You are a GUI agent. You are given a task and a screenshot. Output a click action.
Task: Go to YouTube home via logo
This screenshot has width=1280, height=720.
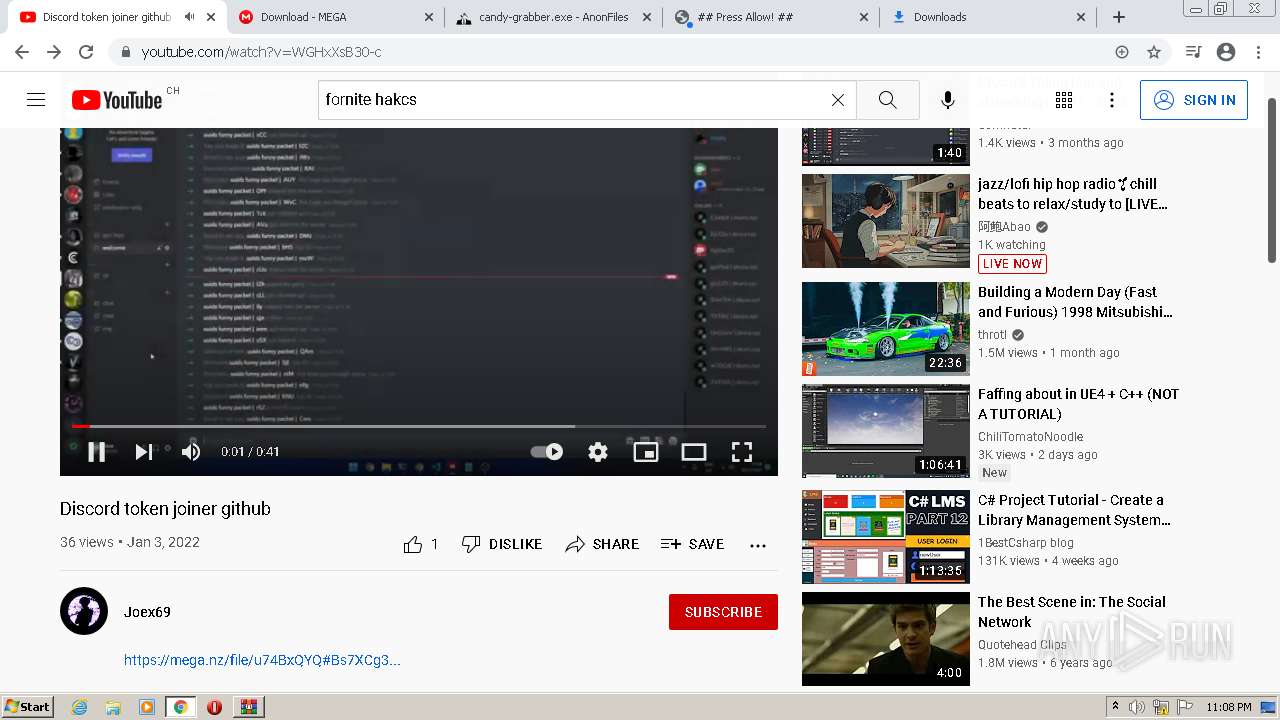[117, 100]
